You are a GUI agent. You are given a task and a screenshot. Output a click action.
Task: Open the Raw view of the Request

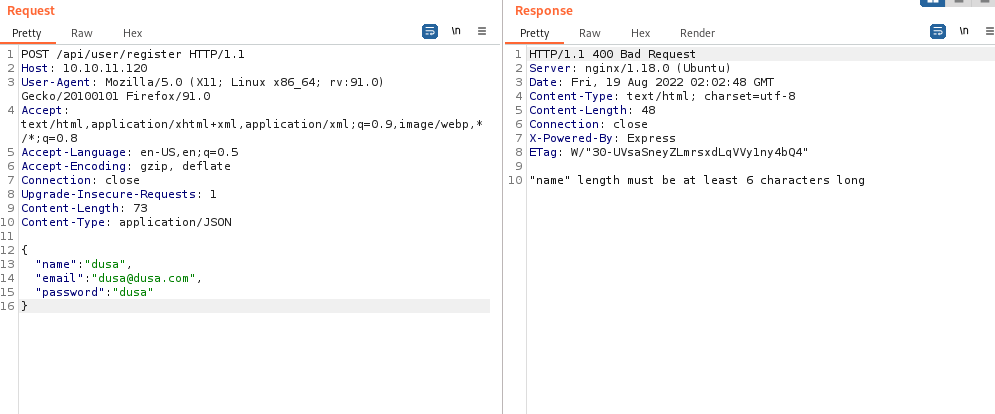pos(82,33)
